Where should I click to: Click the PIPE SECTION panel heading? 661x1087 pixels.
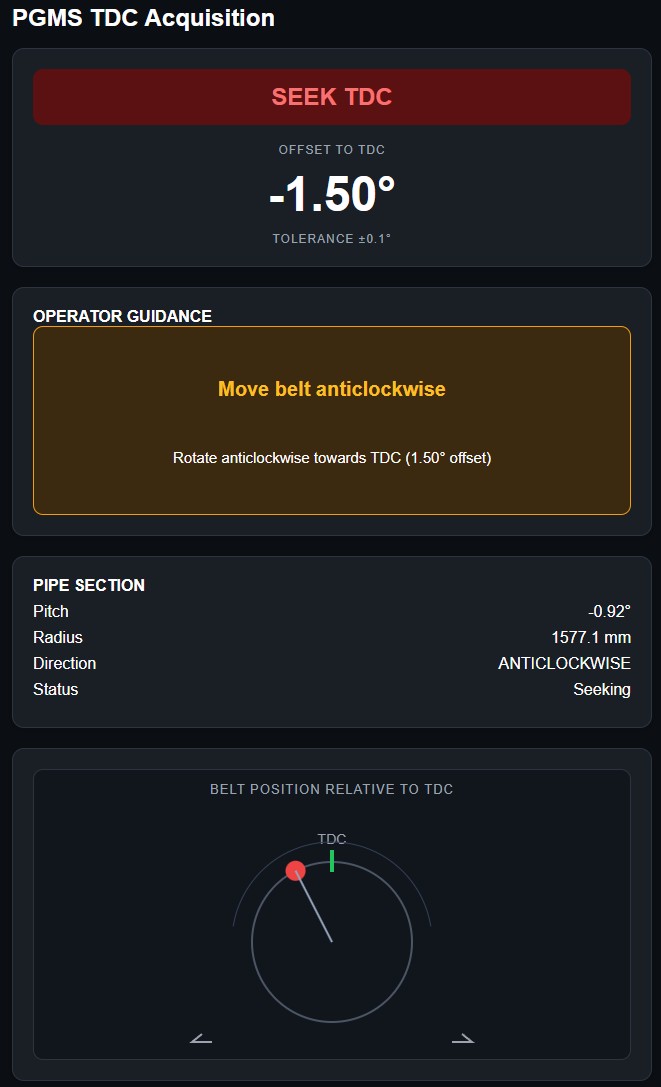(x=89, y=585)
